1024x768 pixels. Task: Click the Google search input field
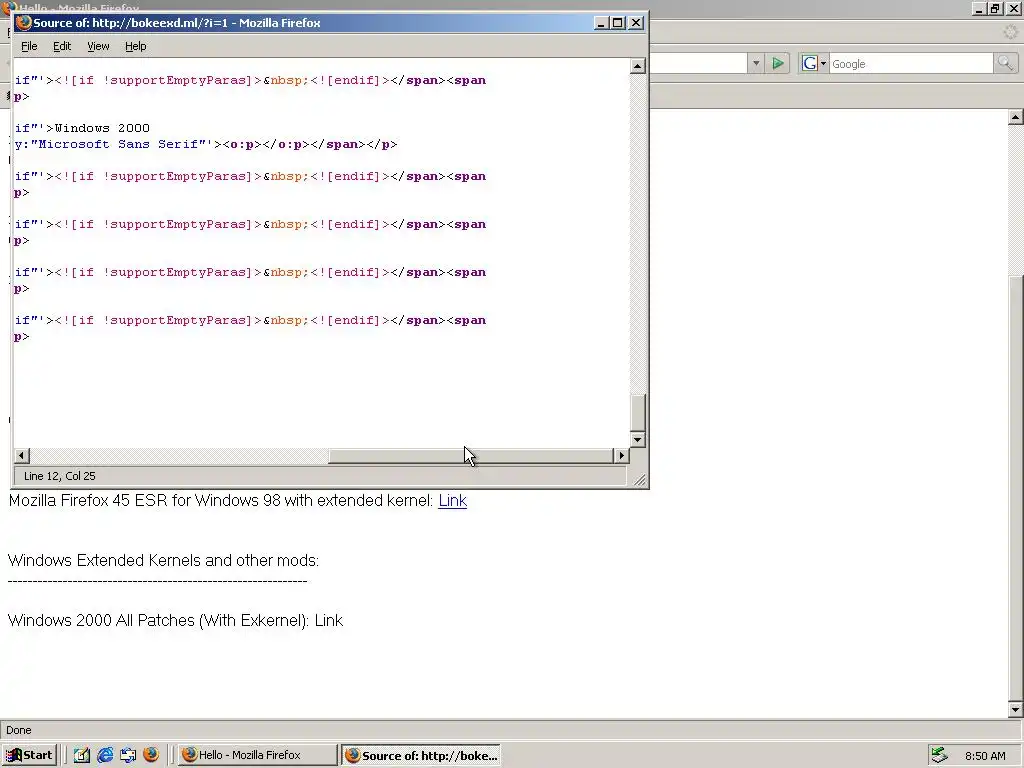click(911, 63)
